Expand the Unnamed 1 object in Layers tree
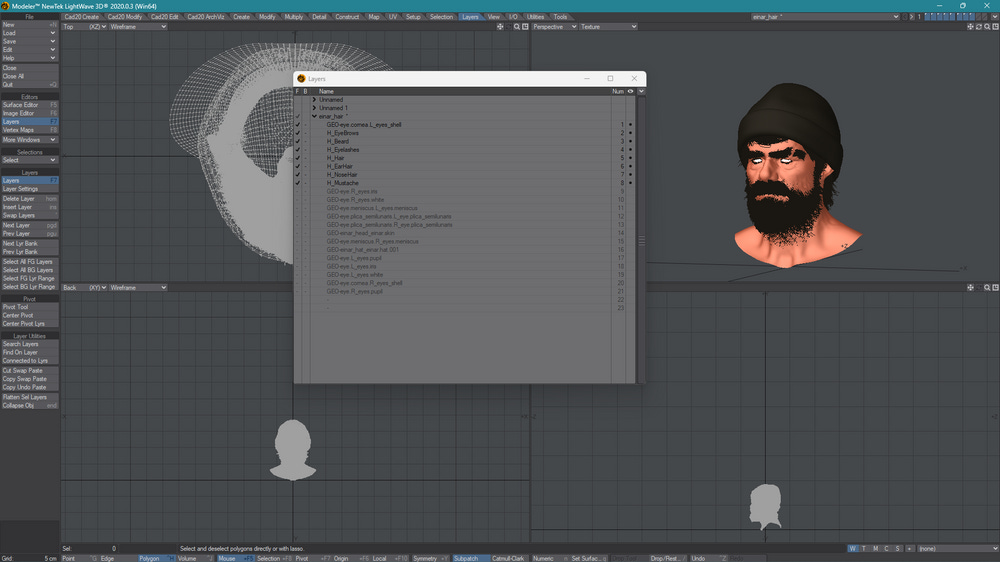This screenshot has height=562, width=1000. (x=314, y=108)
